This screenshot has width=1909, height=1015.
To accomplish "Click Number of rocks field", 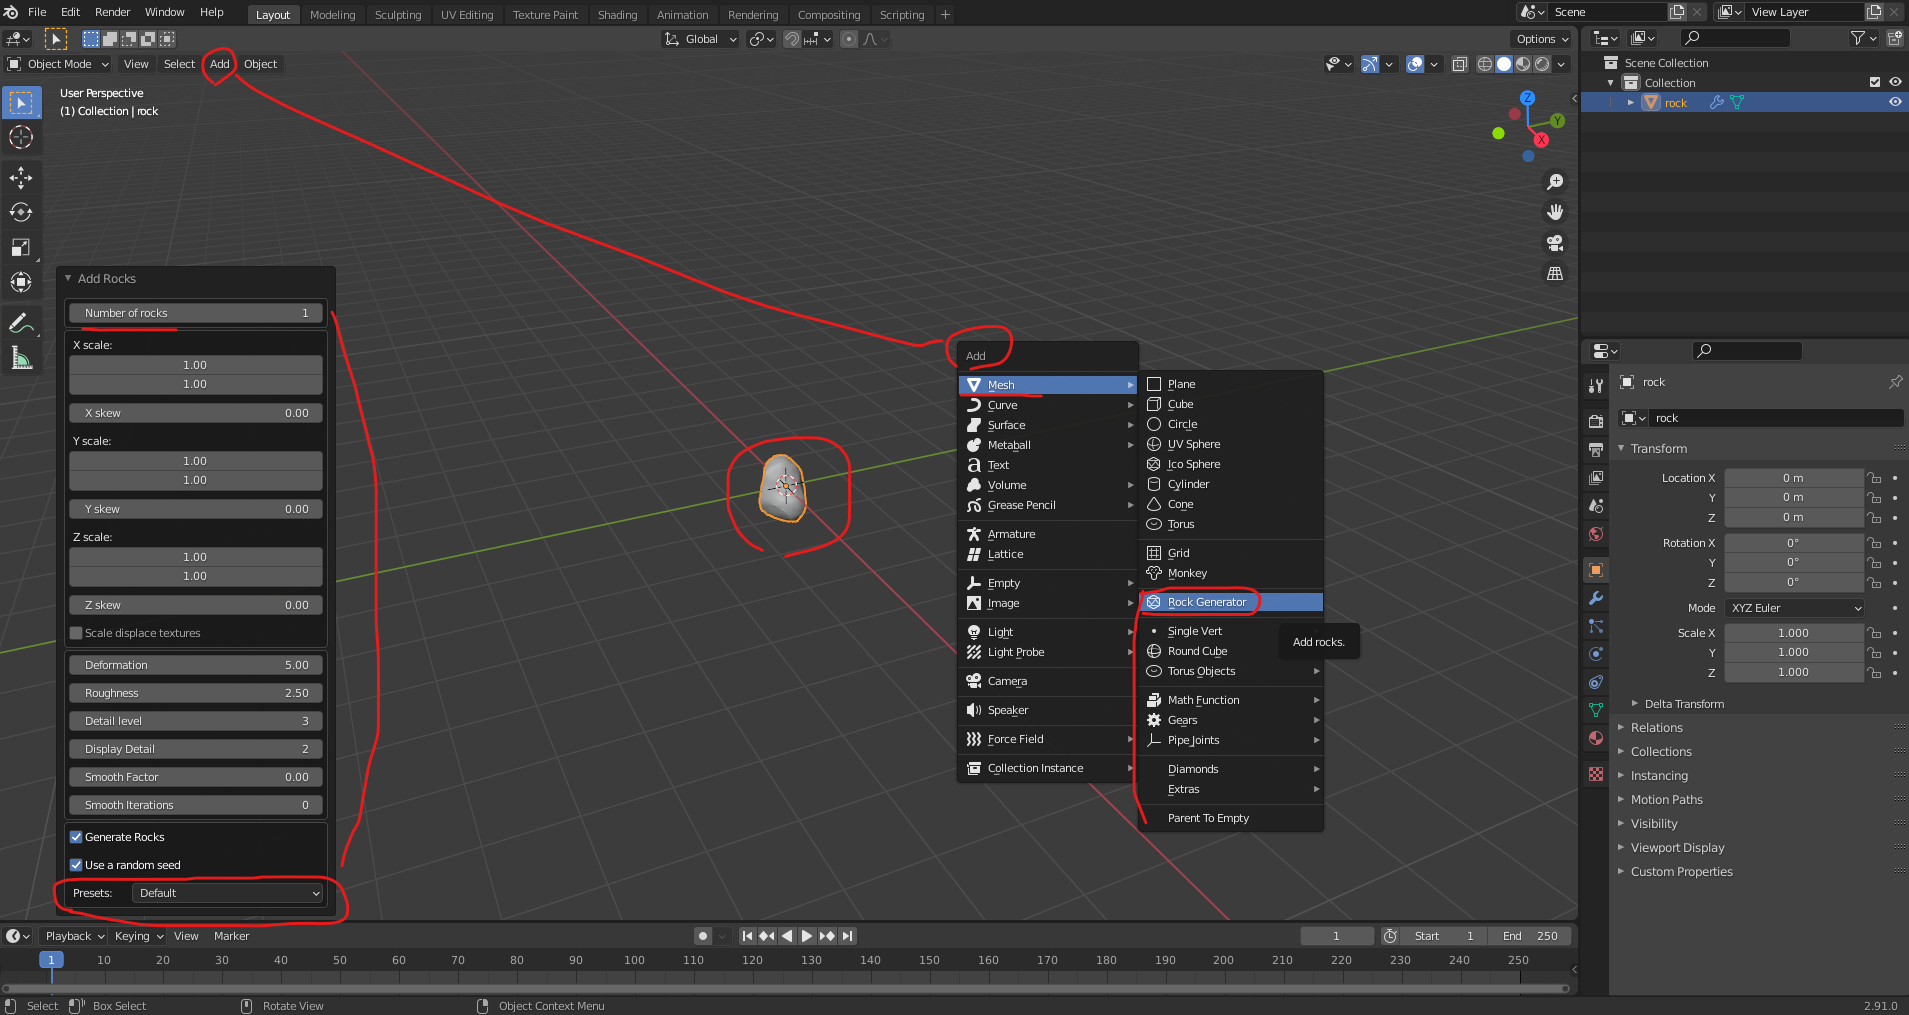I will coord(196,313).
